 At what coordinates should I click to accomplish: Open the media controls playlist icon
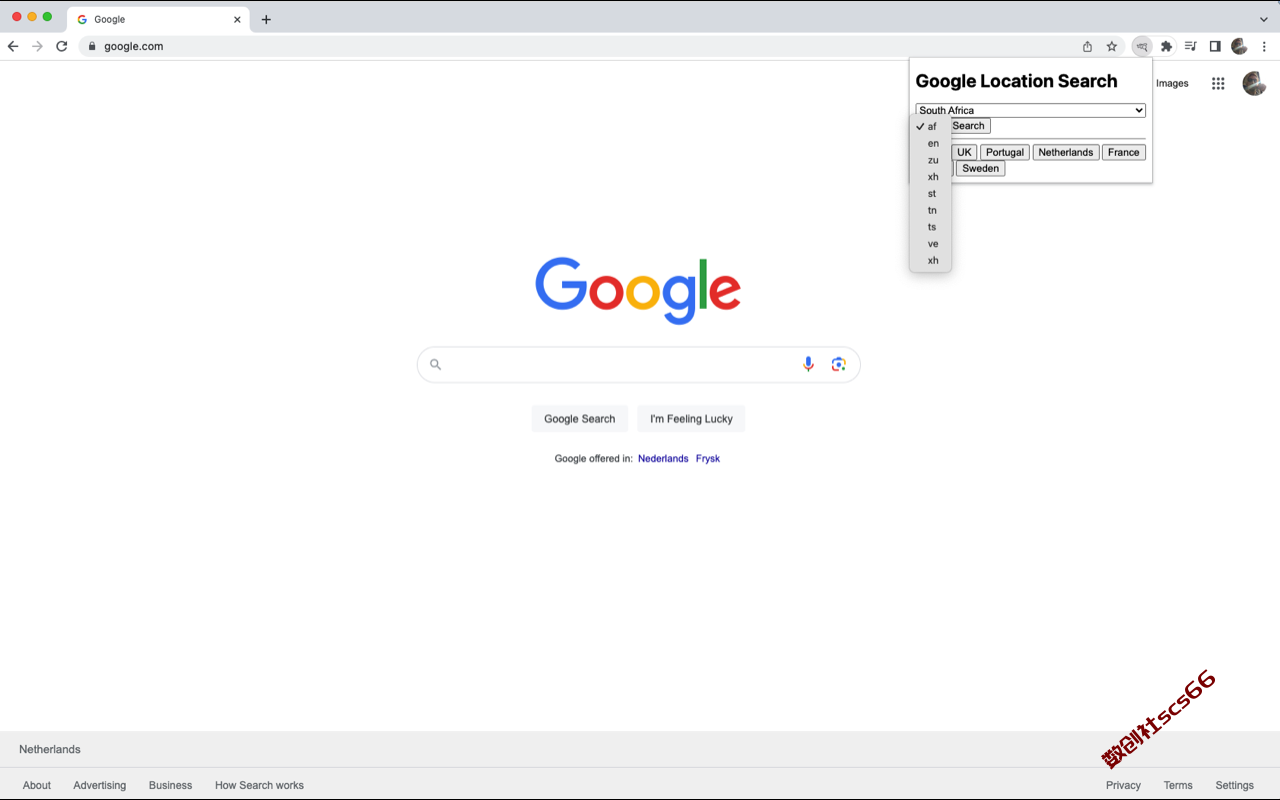coord(1191,46)
